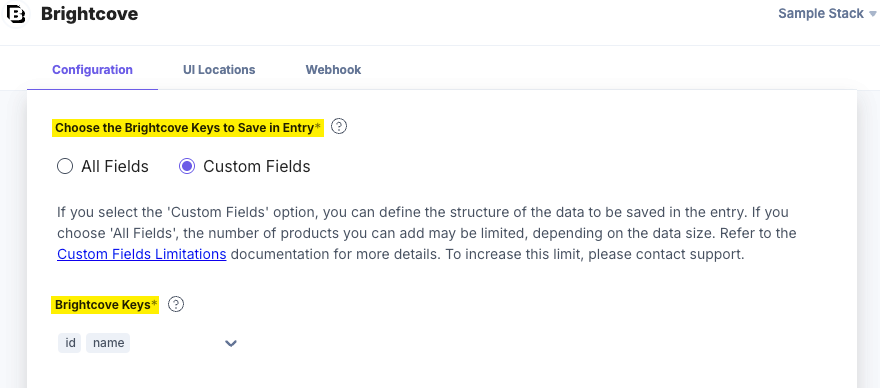Switch to the UI Locations tab
880x388 pixels.
(219, 70)
